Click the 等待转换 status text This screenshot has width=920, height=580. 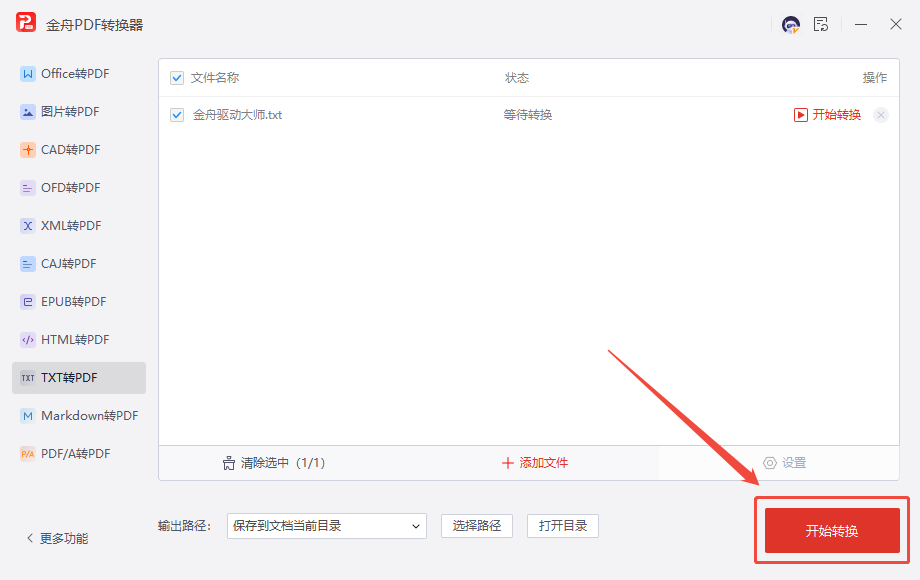click(x=527, y=115)
